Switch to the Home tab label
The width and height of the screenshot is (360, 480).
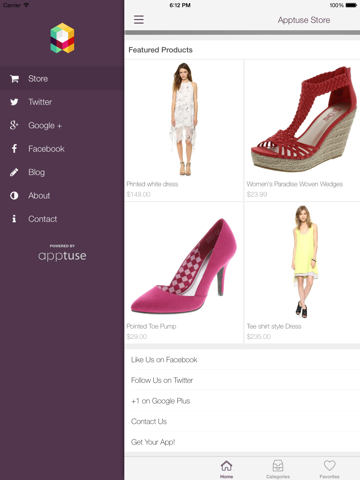click(226, 476)
